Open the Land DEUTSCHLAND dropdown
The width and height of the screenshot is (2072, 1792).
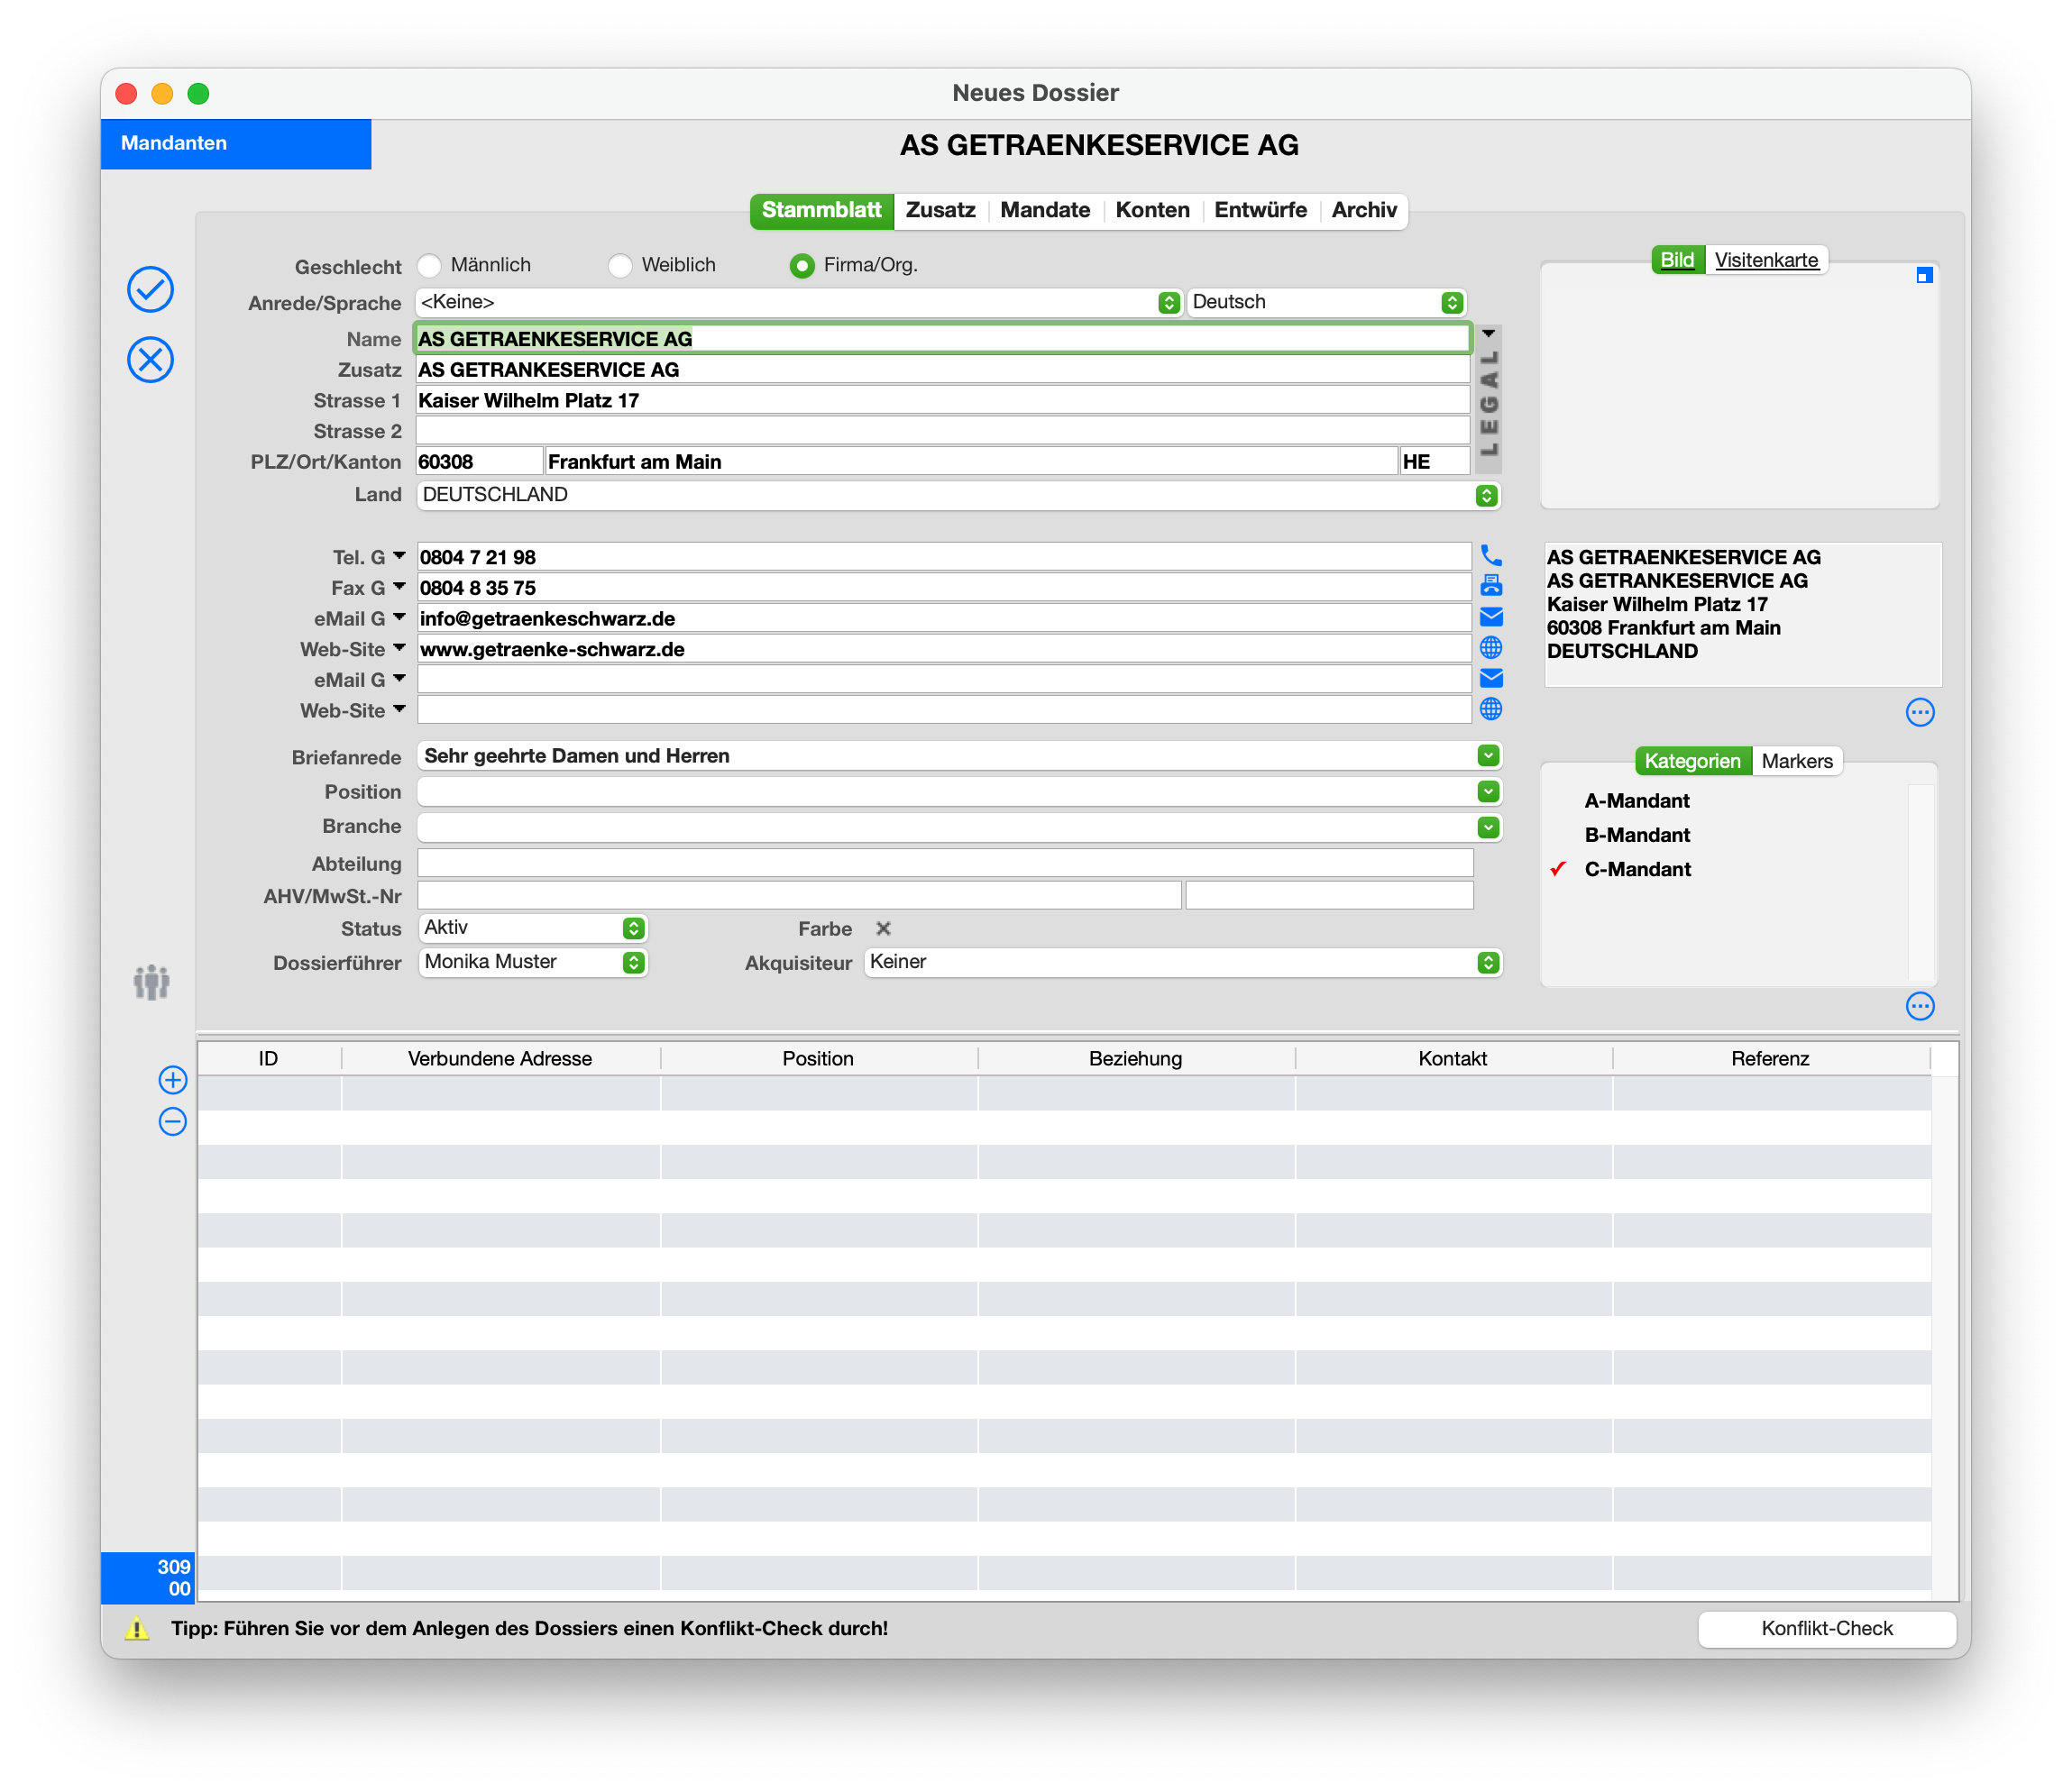958,495
